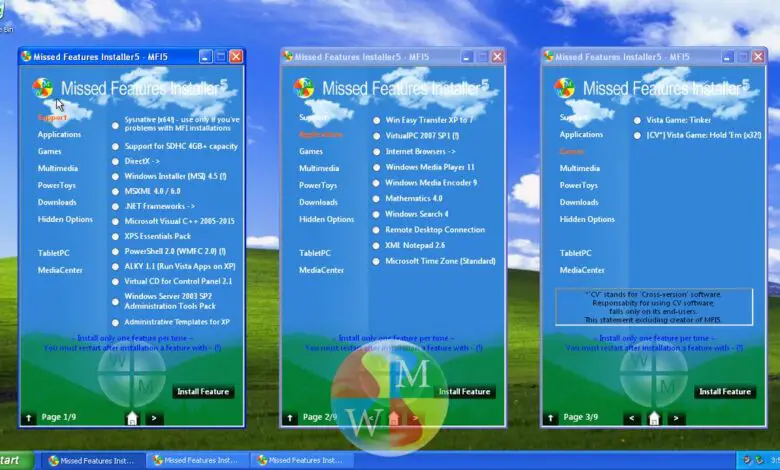The height and width of the screenshot is (470, 780).
Task: Select Windows Media Encoder 9 option
Action: [x=377, y=183]
